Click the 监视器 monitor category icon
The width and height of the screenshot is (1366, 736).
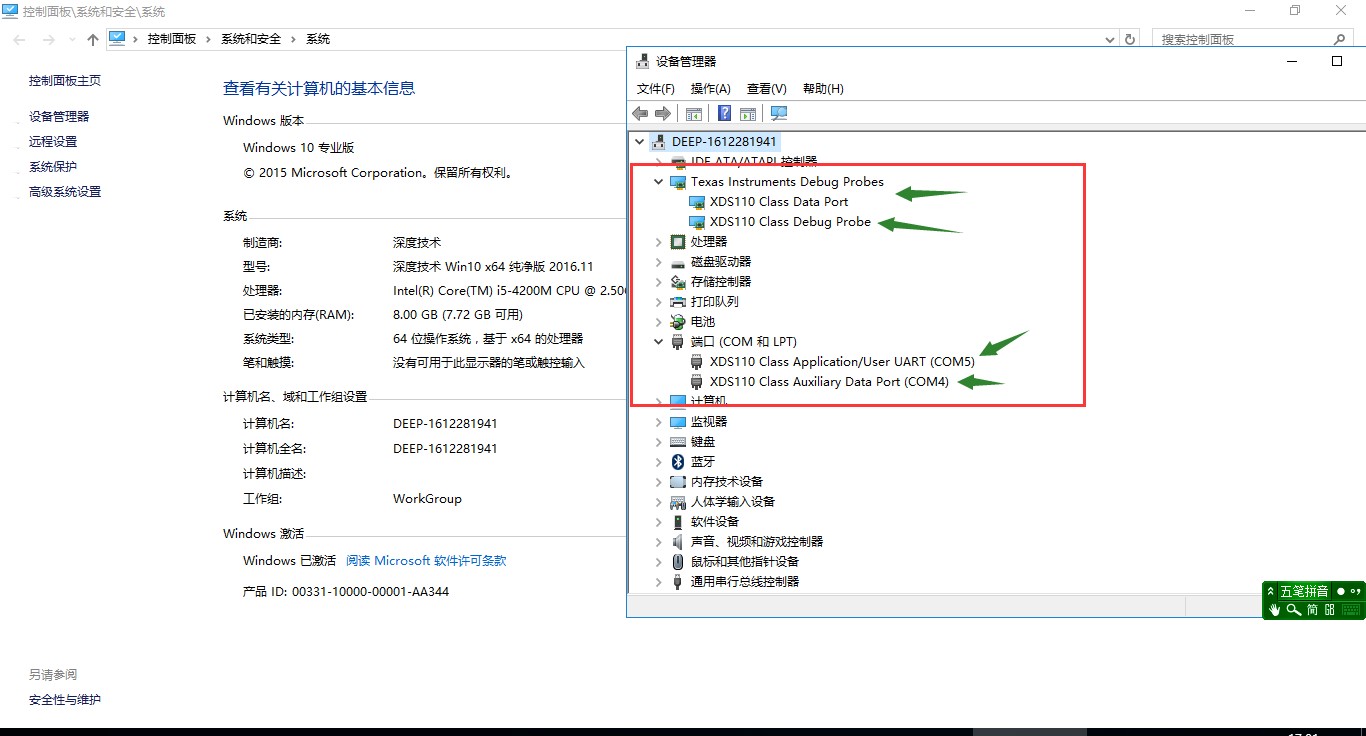point(678,422)
